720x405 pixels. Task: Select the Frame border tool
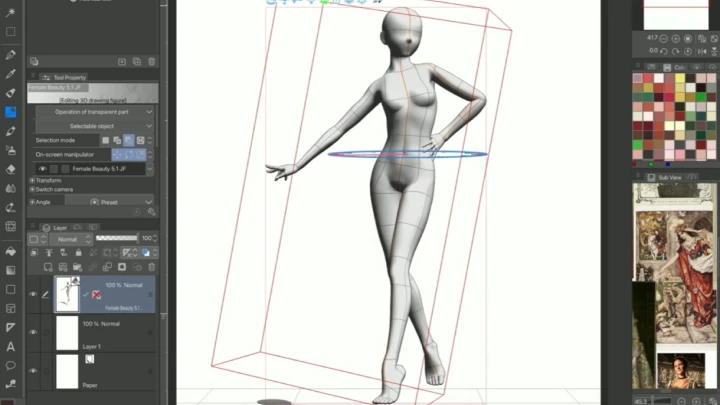pyautogui.click(x=11, y=309)
